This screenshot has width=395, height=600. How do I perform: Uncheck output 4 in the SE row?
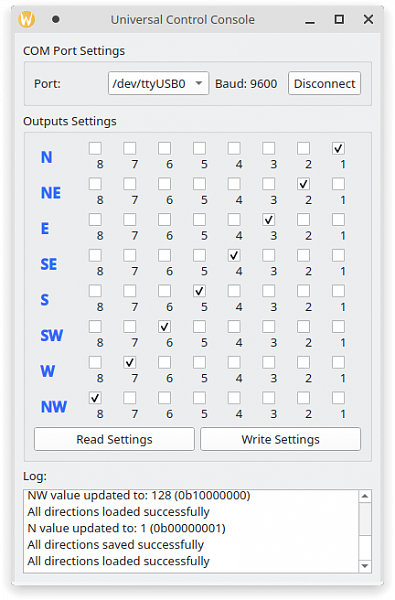234,255
